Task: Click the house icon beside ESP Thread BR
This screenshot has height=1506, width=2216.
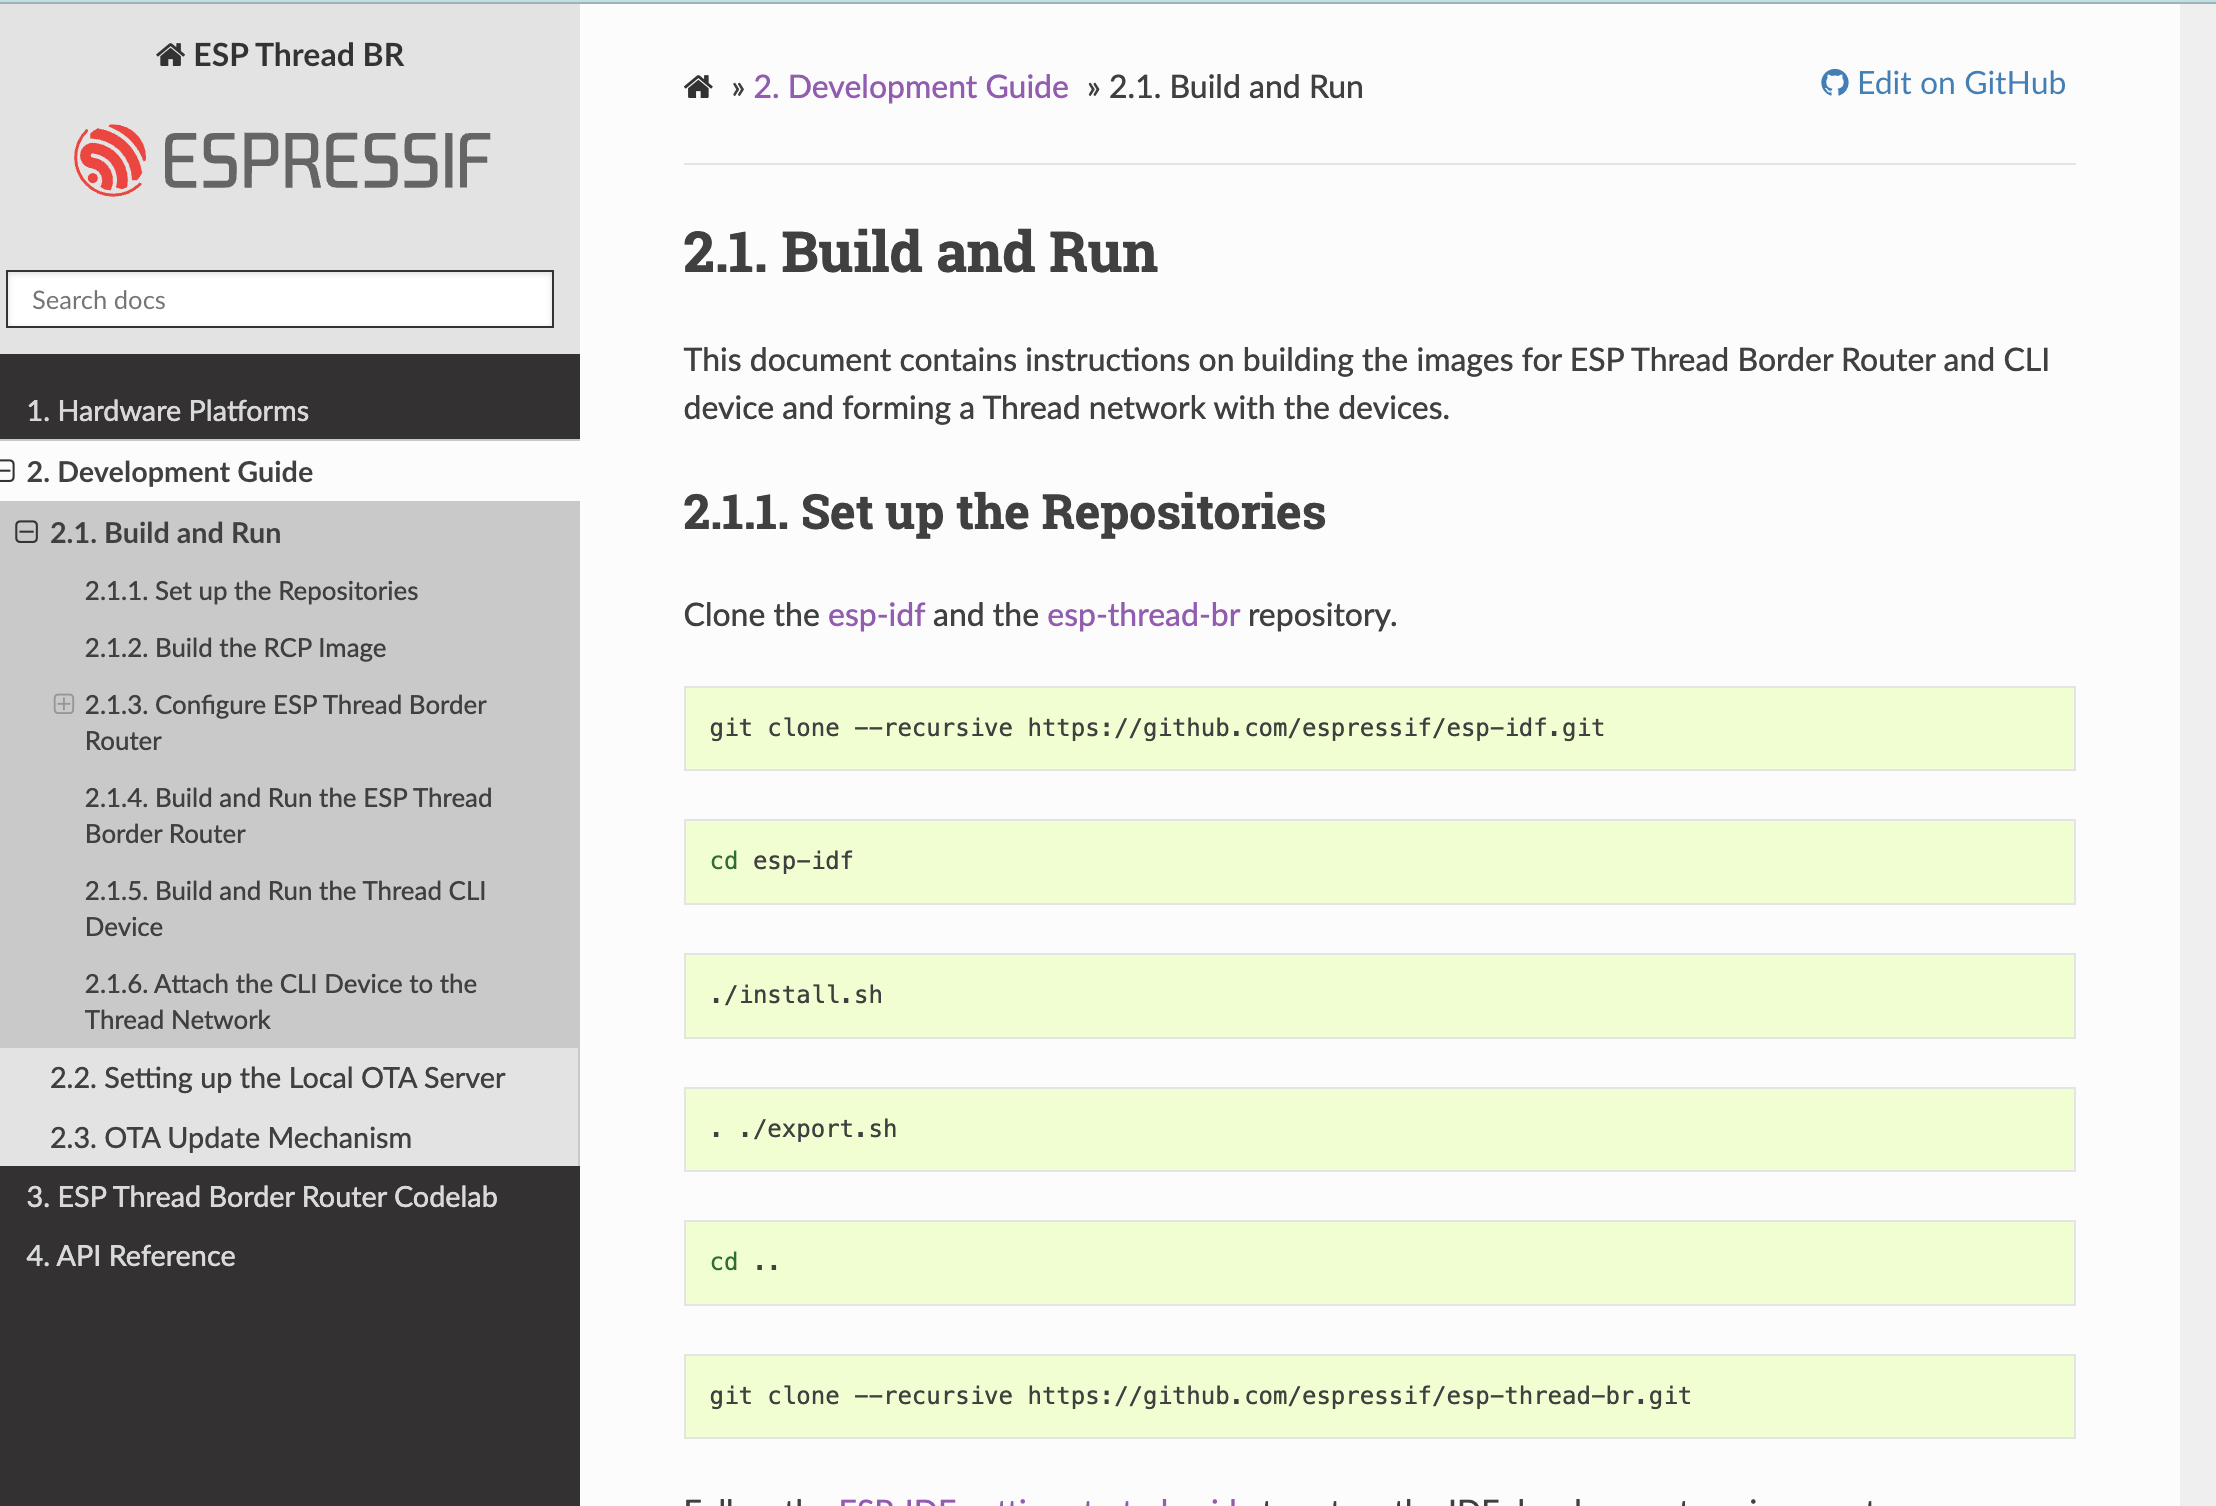Action: (x=172, y=54)
